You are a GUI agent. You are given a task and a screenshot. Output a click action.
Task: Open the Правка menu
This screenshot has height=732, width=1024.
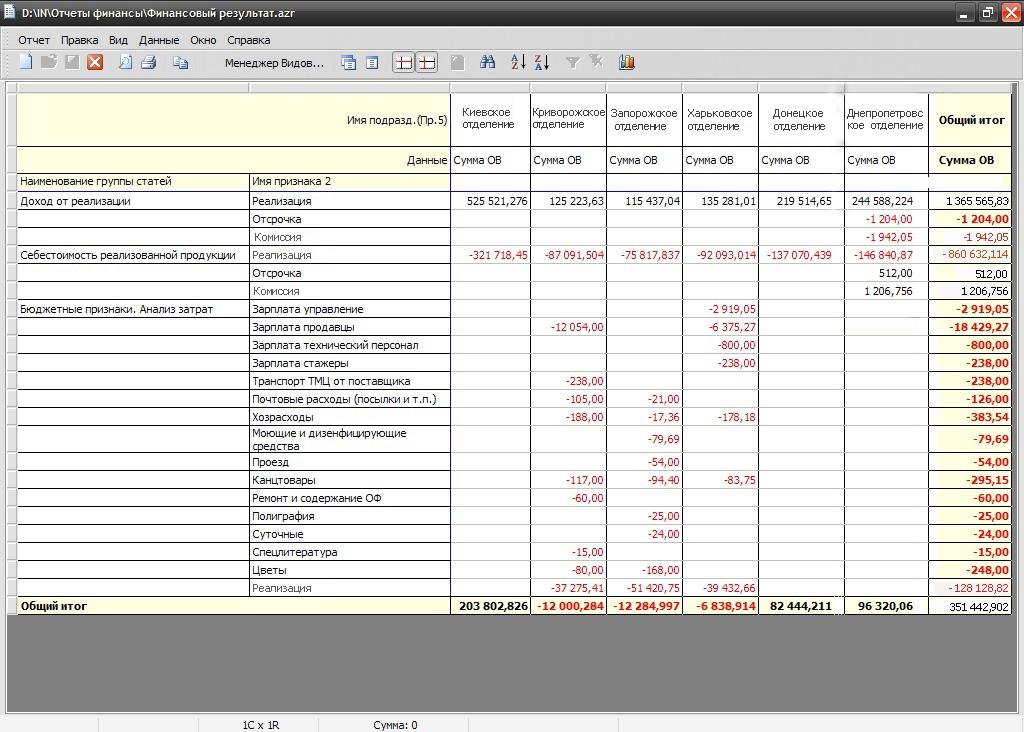click(80, 40)
